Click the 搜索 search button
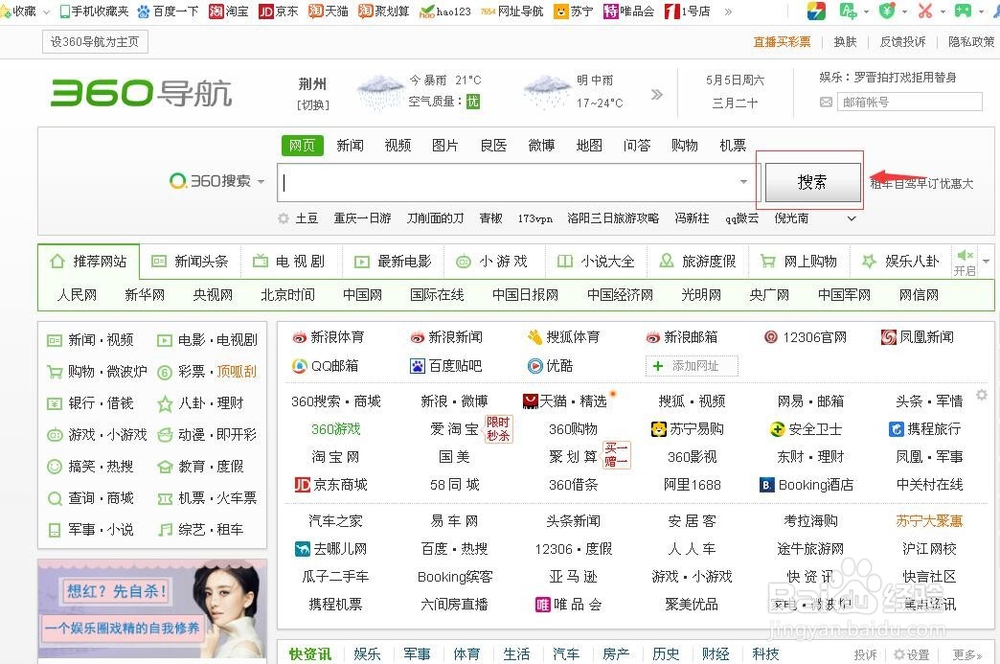The height and width of the screenshot is (664, 1000). click(812, 182)
